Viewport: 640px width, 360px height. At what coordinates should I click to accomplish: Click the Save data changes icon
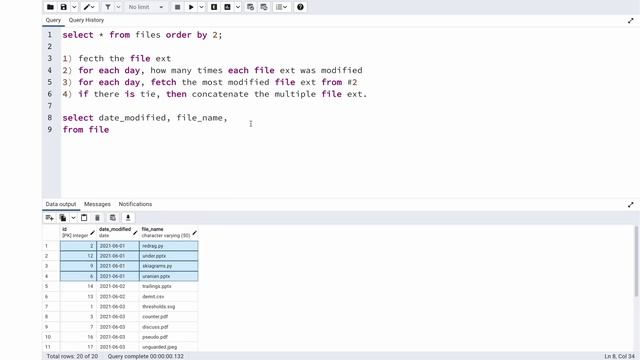113,218
